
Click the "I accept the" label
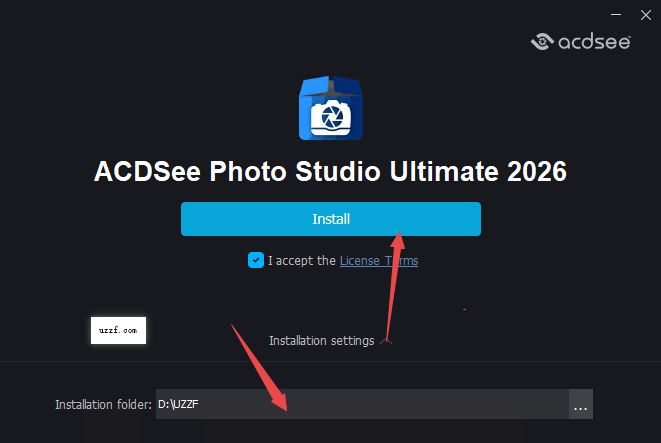tap(301, 261)
